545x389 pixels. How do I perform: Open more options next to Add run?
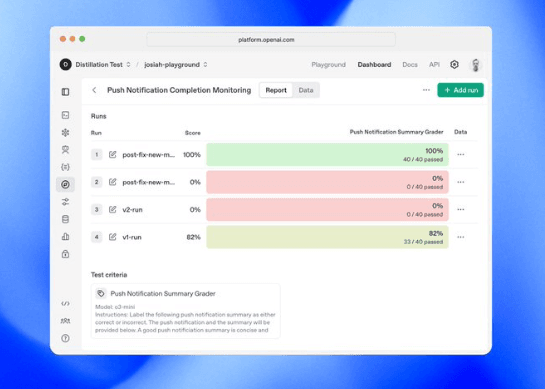[426, 90]
